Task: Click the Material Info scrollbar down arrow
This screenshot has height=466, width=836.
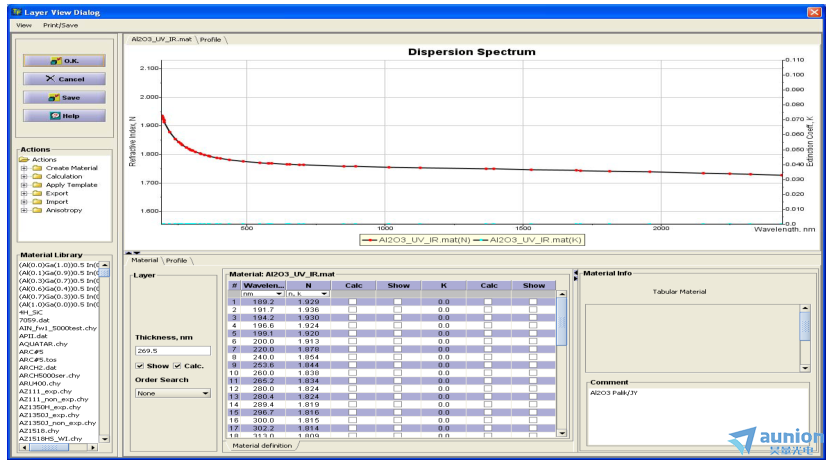Action: pyautogui.click(x=805, y=368)
